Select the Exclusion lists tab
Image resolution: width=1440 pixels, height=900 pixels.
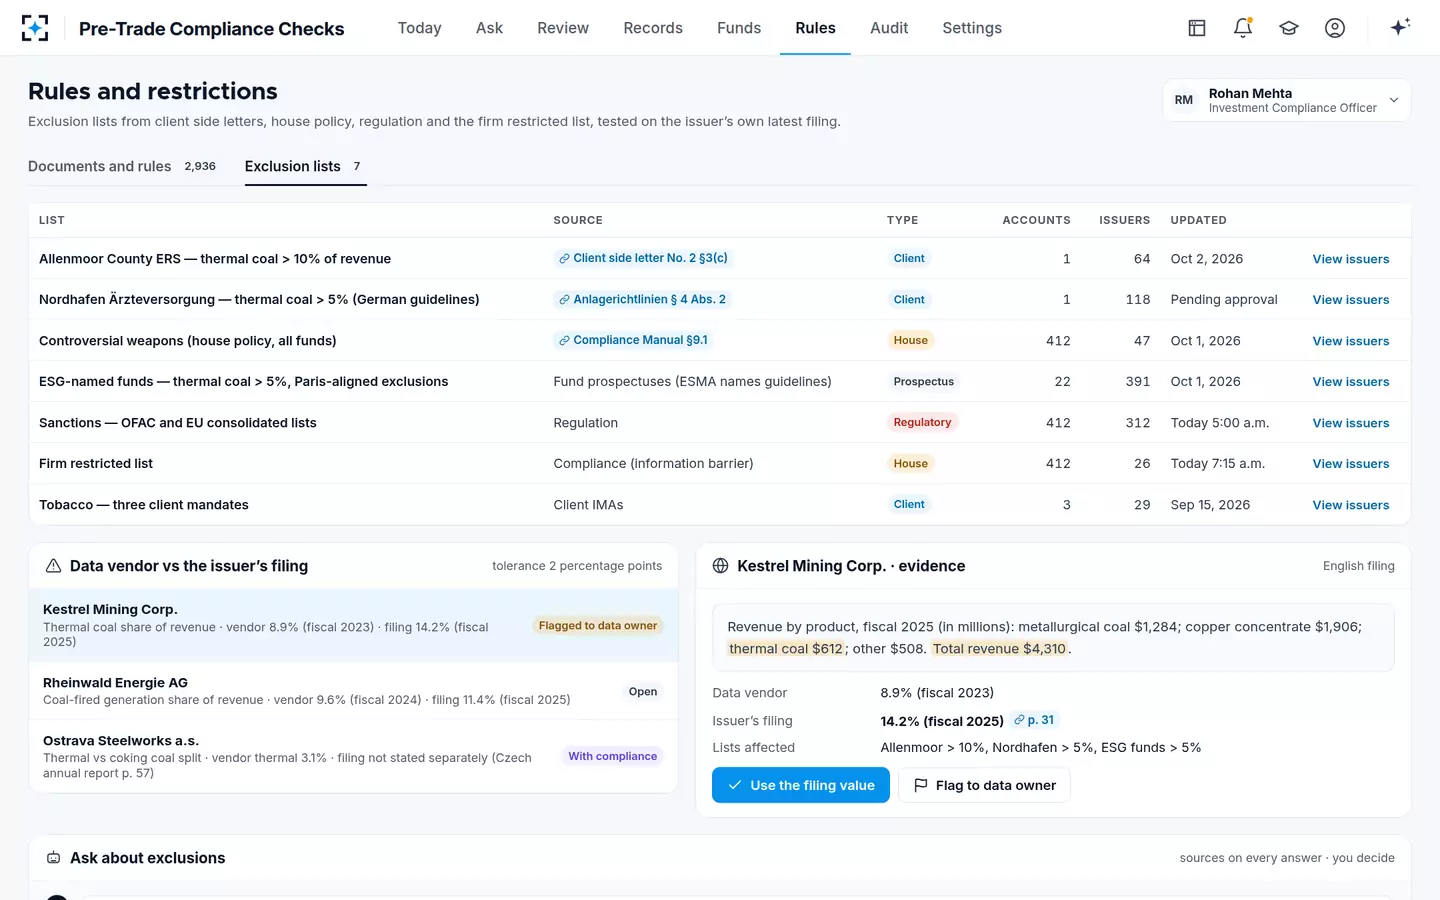click(305, 166)
